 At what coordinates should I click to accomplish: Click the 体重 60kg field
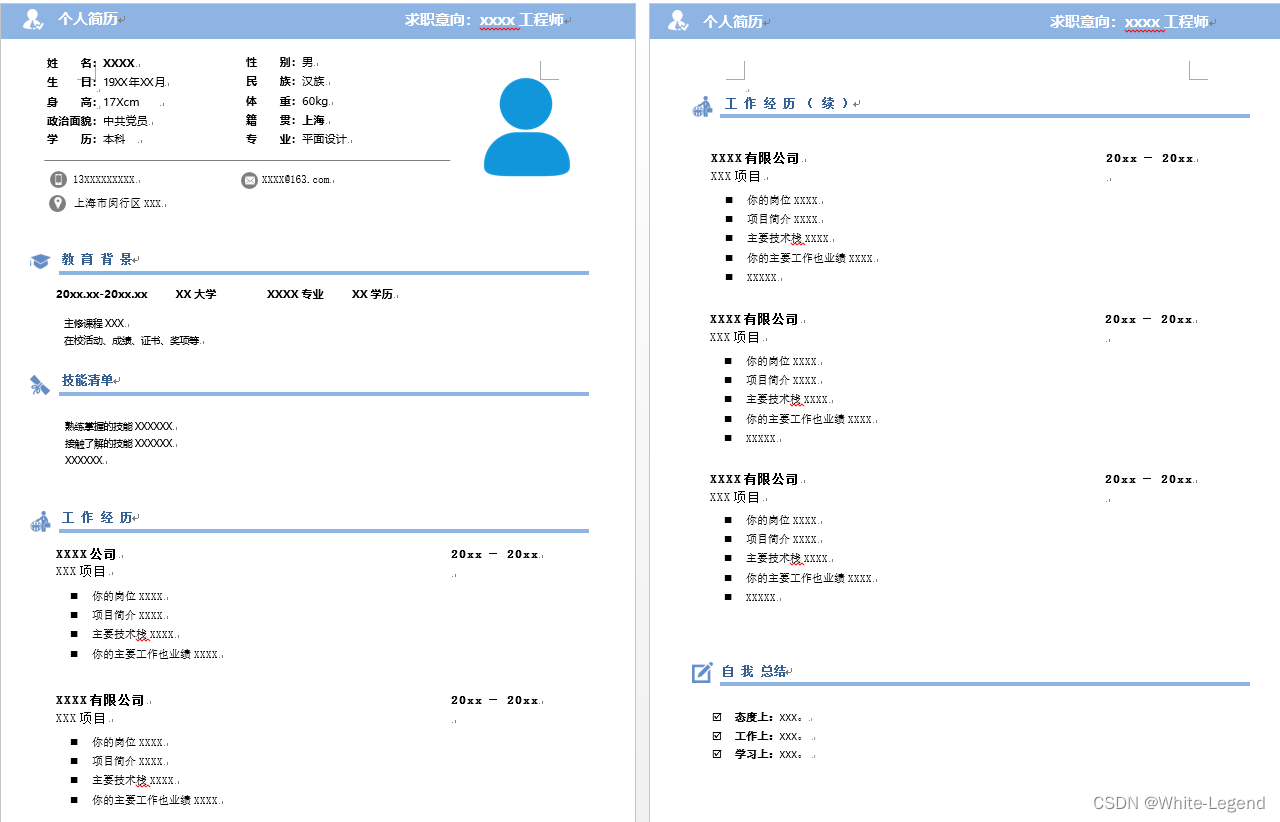(x=288, y=102)
